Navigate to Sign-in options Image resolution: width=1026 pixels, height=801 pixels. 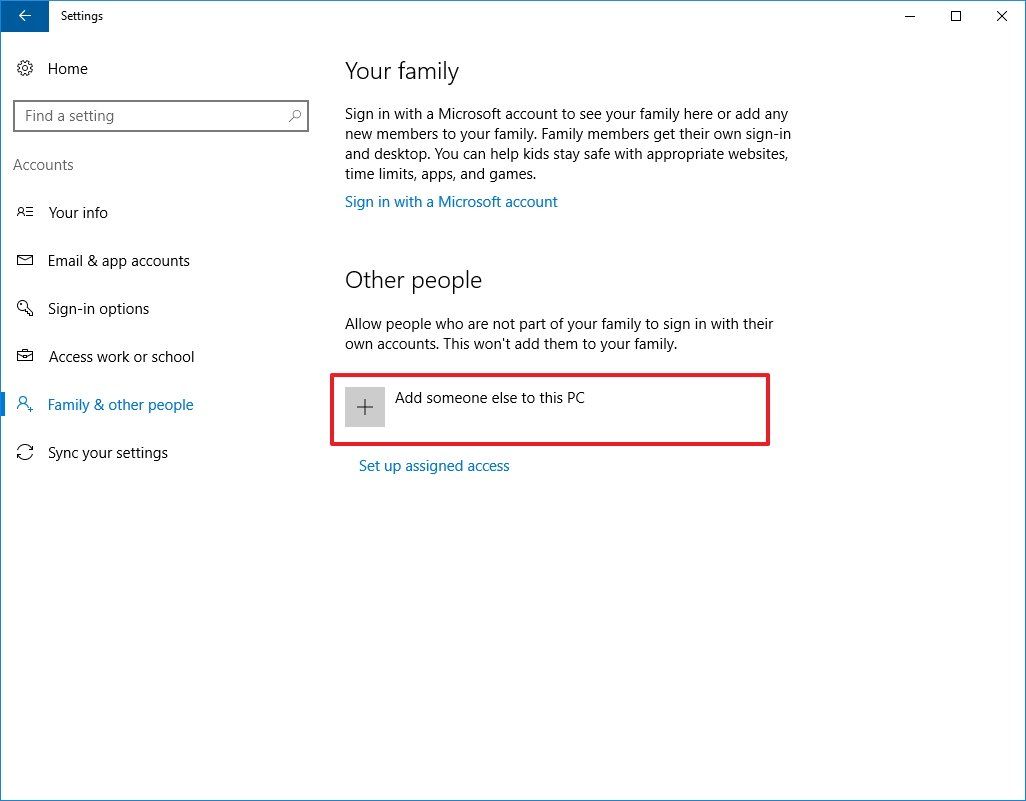pyautogui.click(x=101, y=308)
